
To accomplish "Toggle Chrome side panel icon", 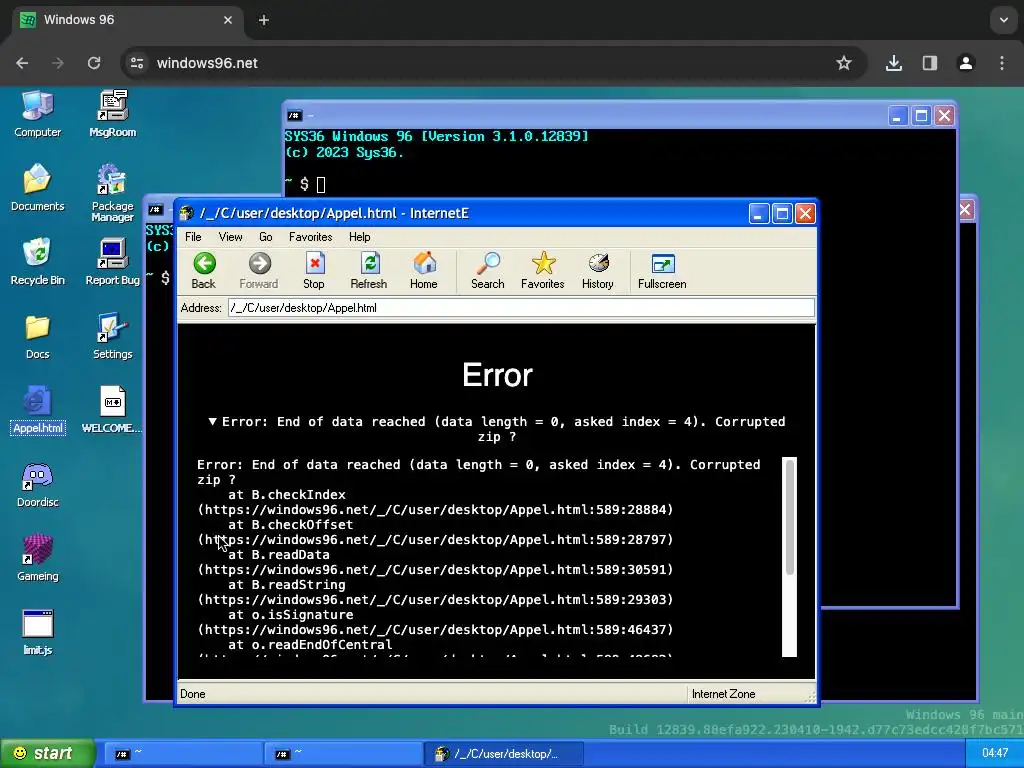I will (x=930, y=63).
